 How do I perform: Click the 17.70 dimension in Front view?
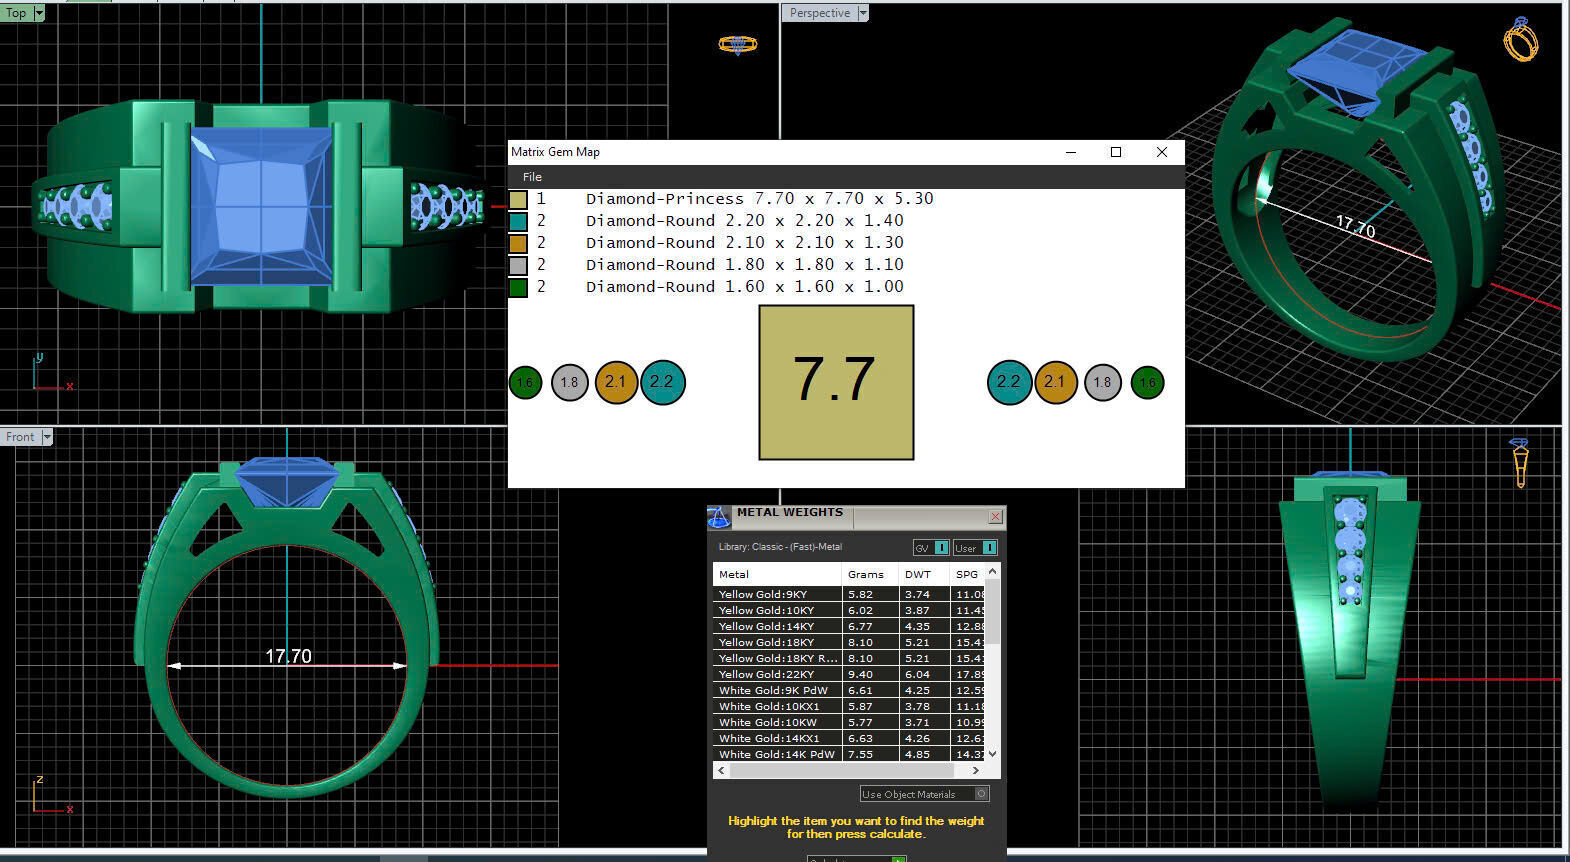tap(288, 656)
